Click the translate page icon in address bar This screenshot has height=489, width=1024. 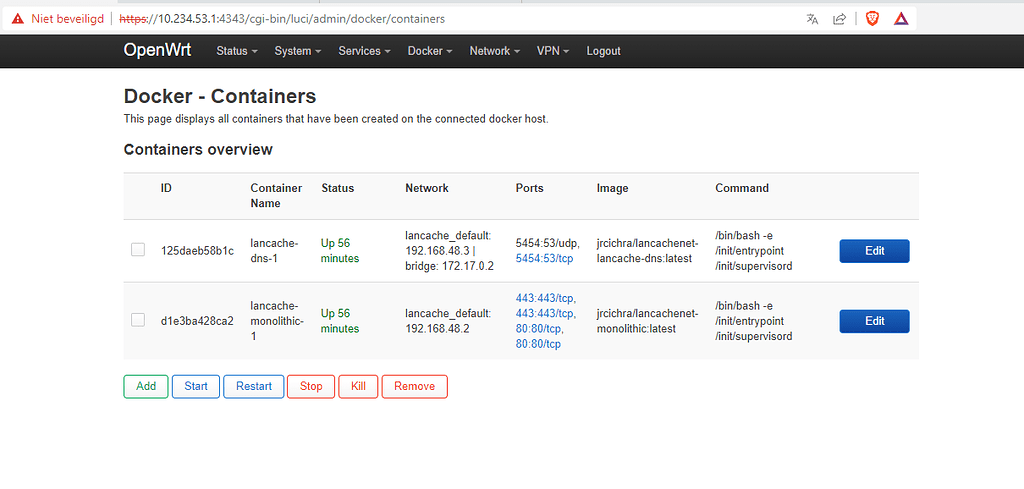coord(812,18)
